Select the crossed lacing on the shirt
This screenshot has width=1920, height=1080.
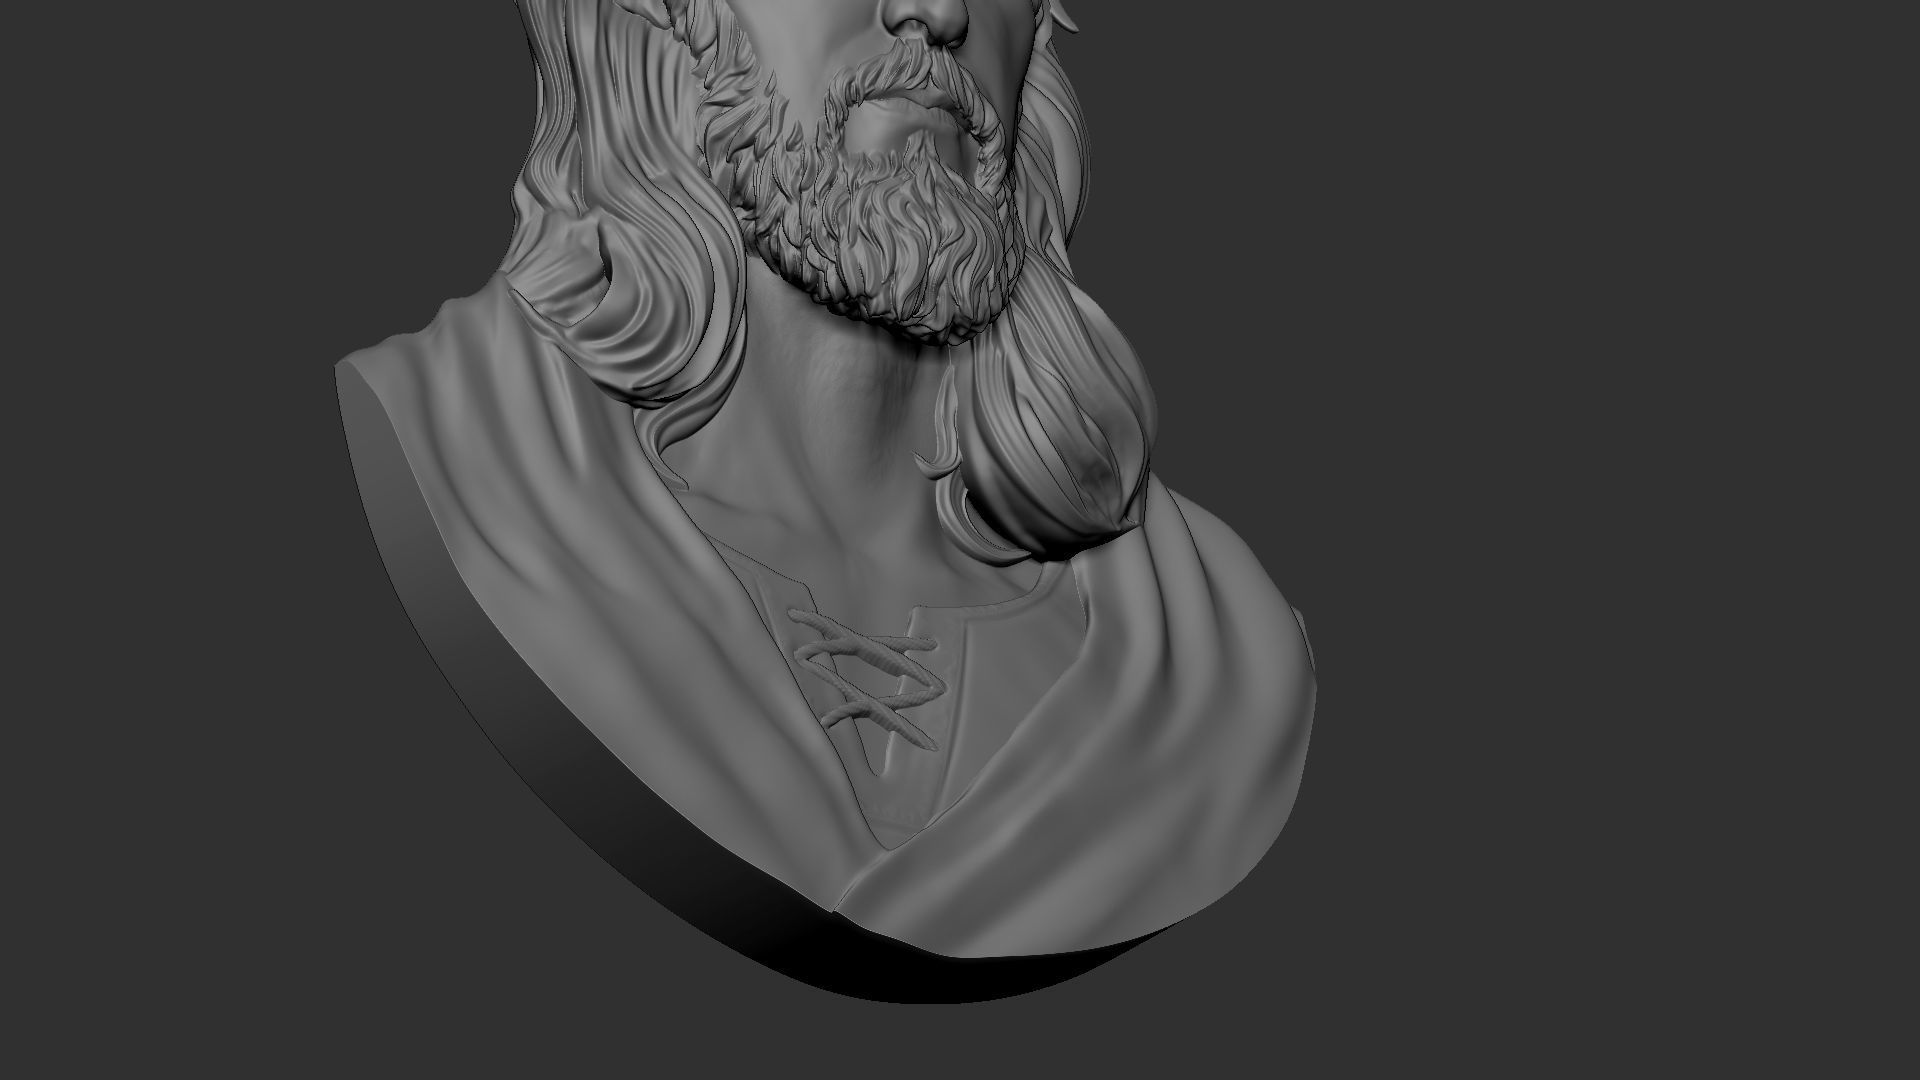[x=867, y=678]
